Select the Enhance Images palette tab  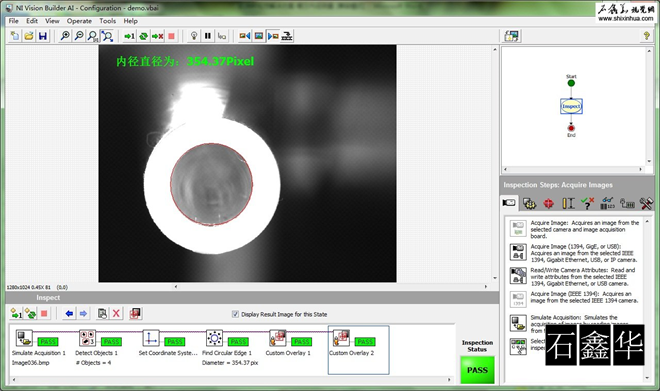point(529,203)
